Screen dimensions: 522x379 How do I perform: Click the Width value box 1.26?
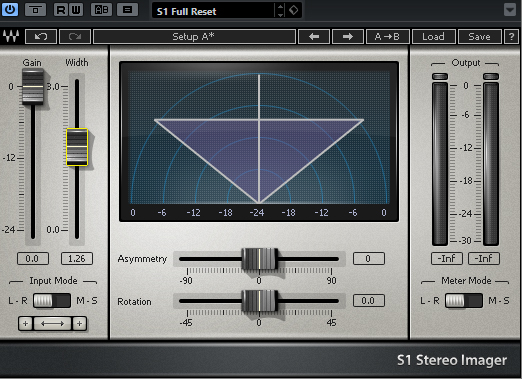click(x=77, y=259)
